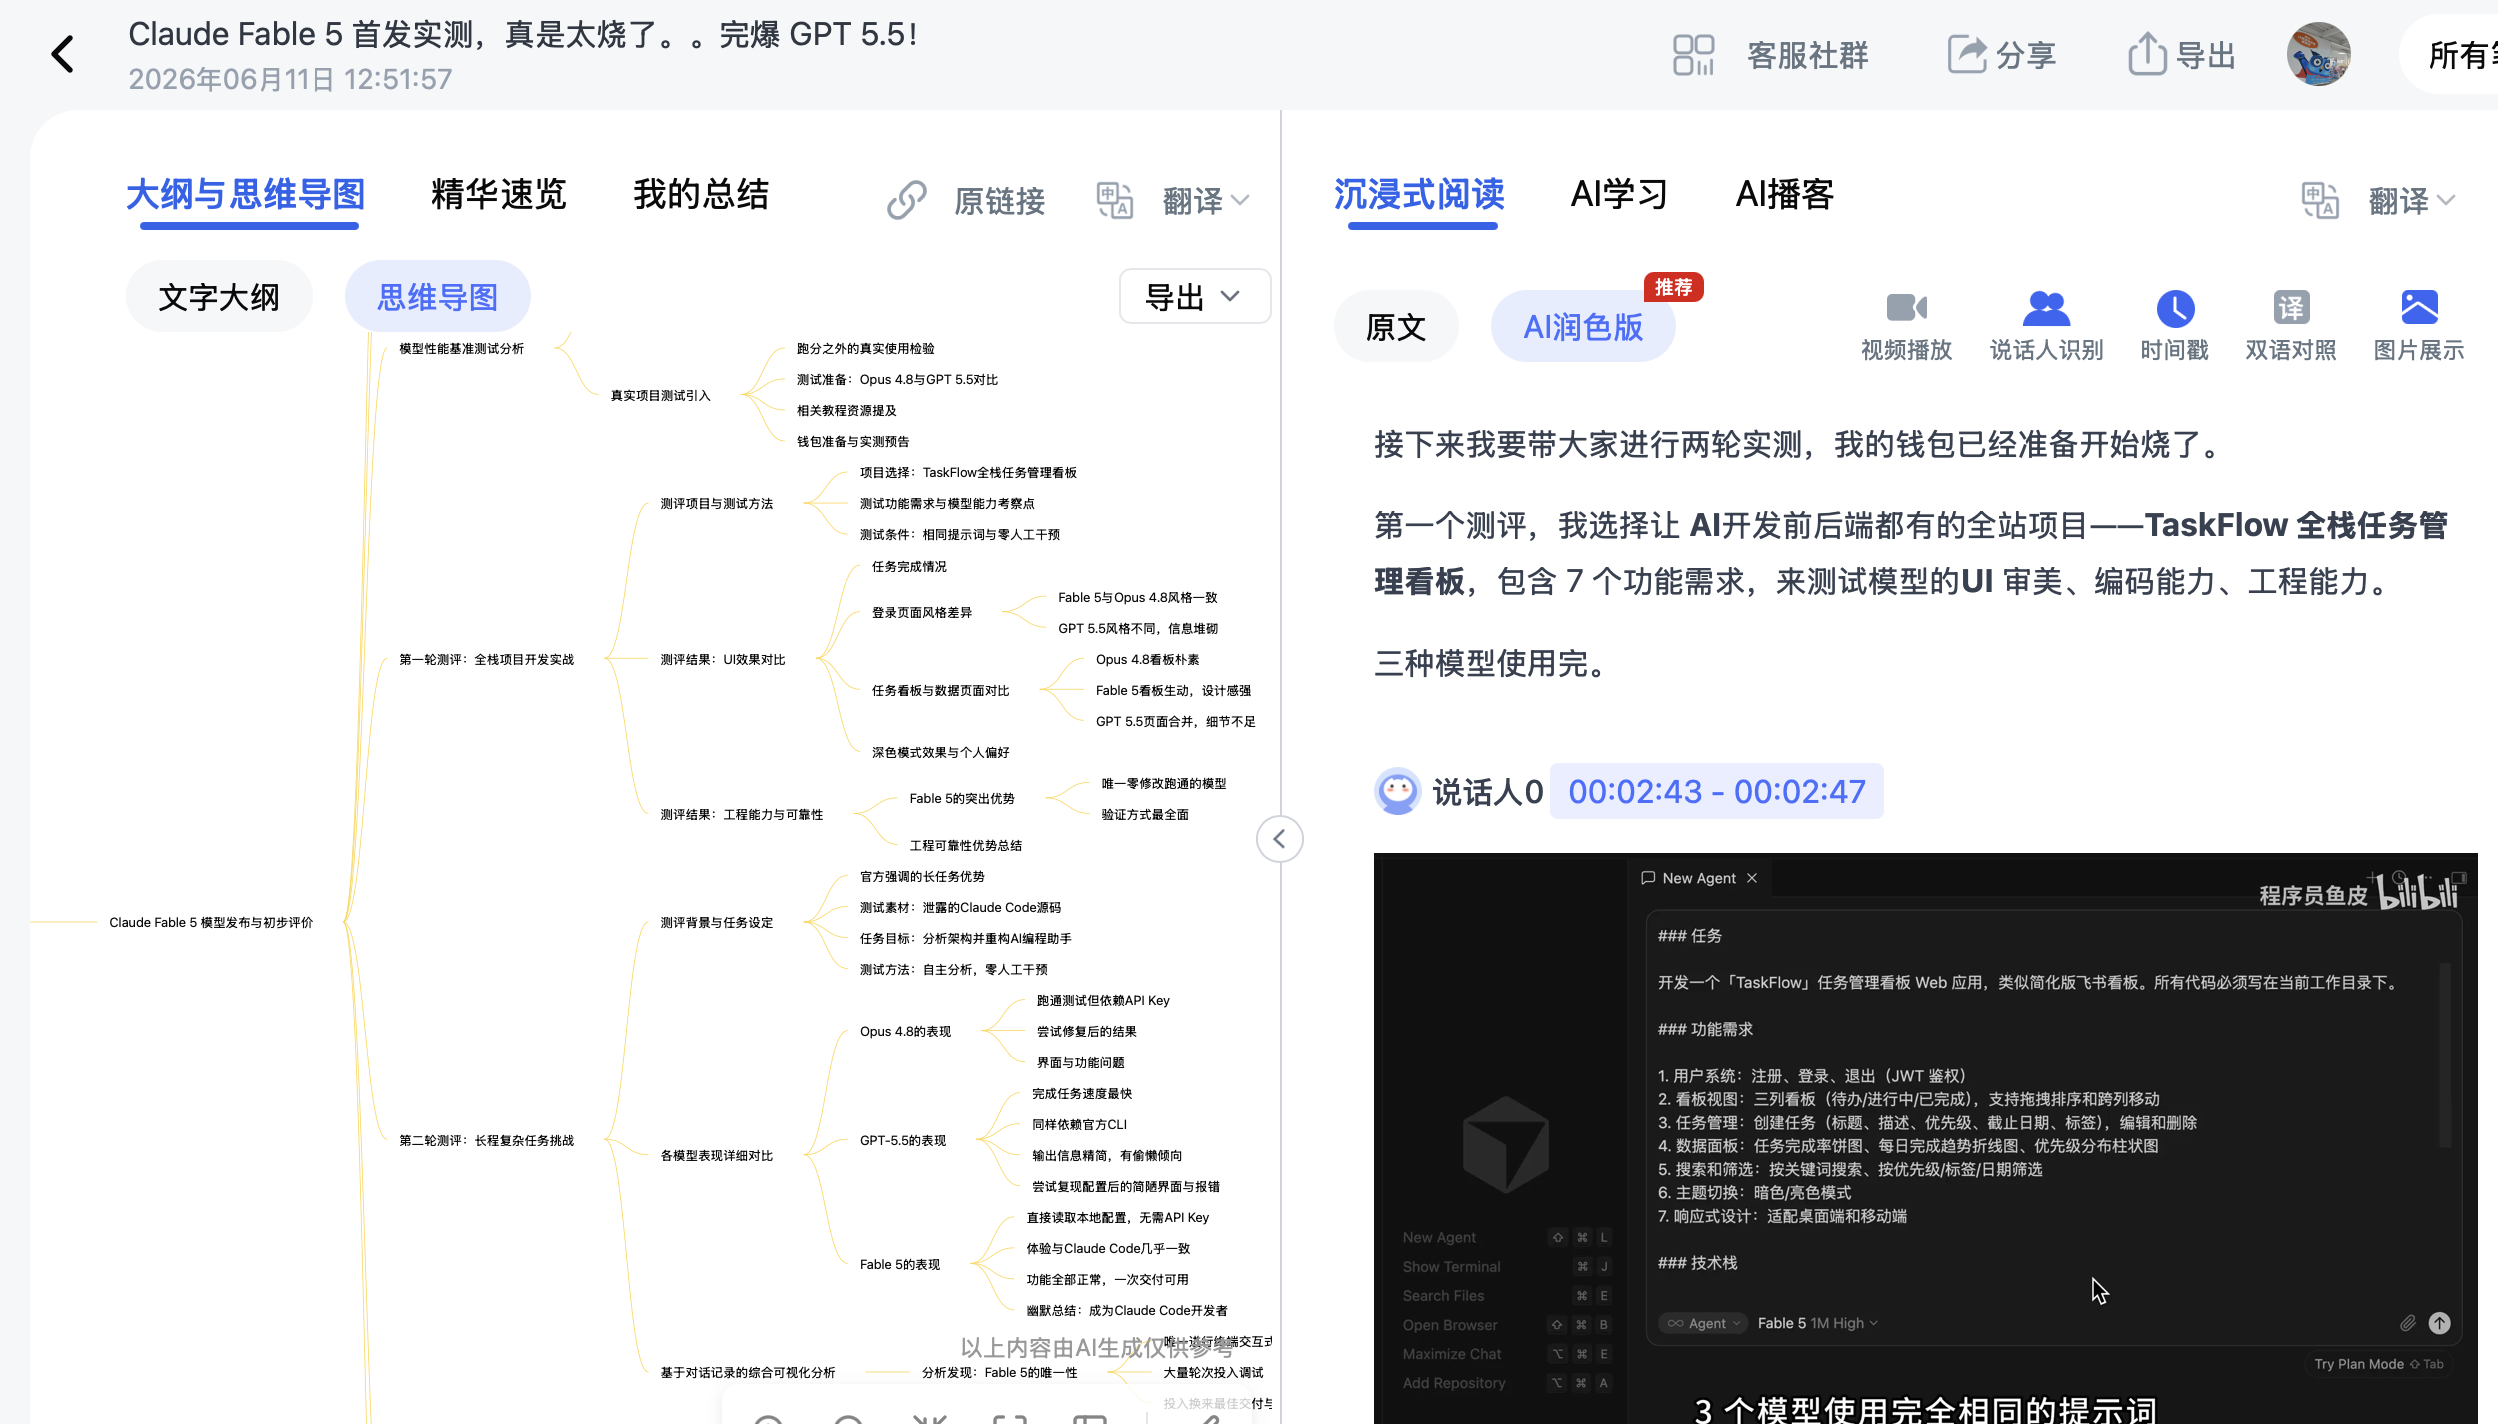Click timestamp 00:02:43 - 00:02:47
The height and width of the screenshot is (1424, 2498).
1716,791
